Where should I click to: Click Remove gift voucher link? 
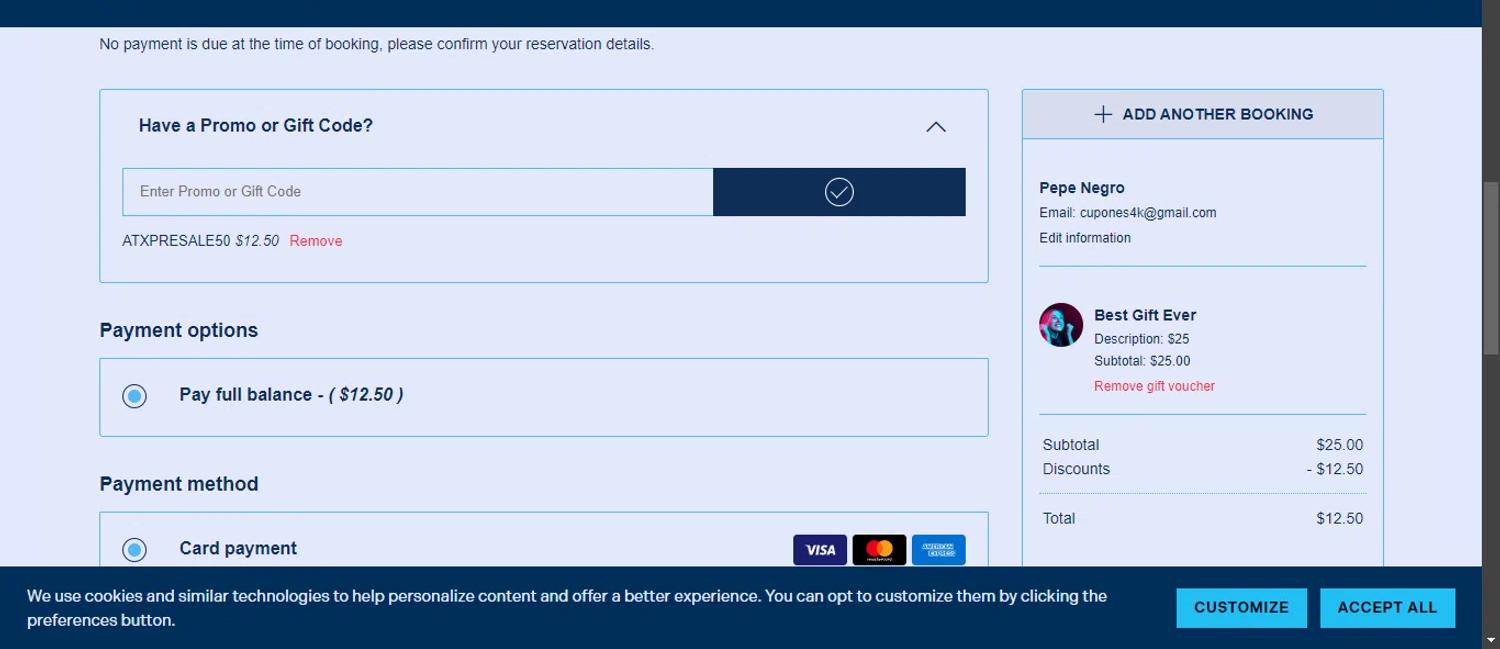[1154, 386]
